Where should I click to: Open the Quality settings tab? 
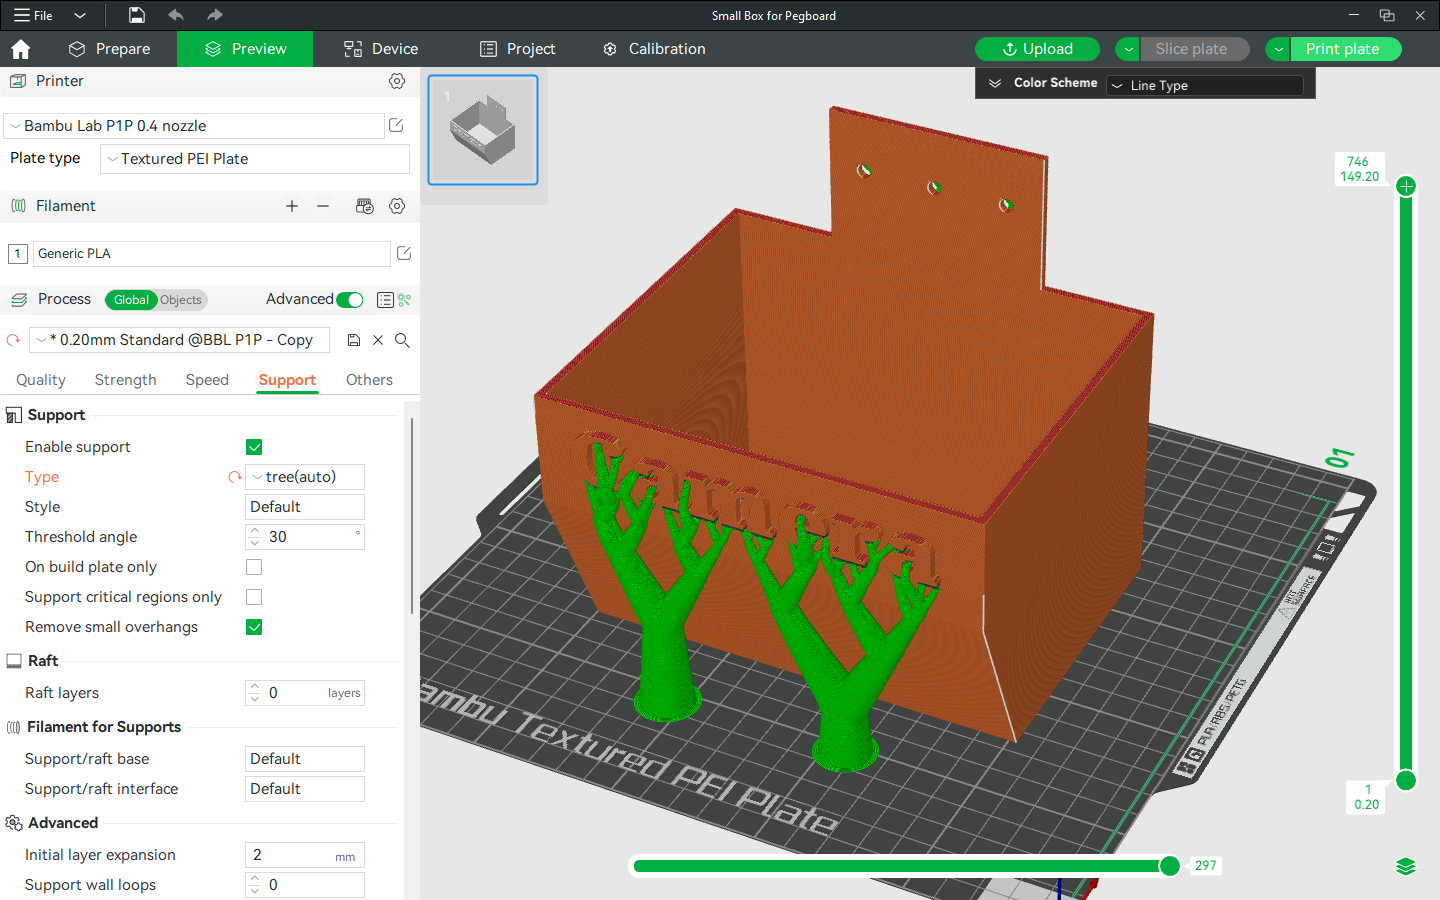pyautogui.click(x=41, y=380)
